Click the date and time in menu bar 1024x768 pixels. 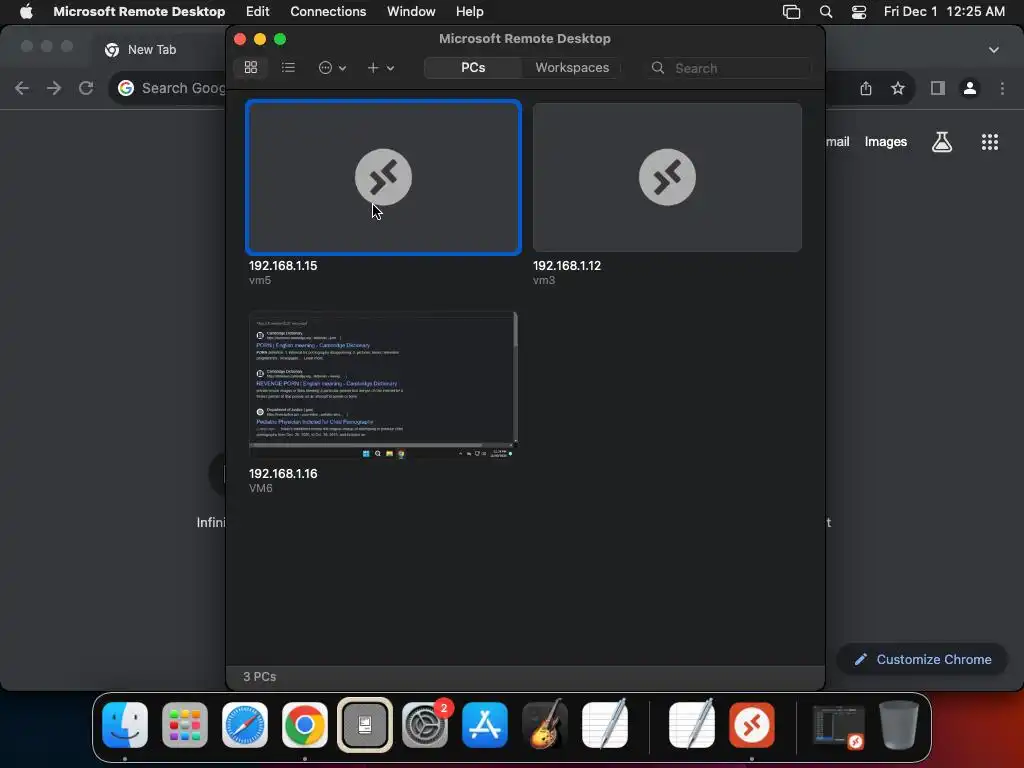coord(944,11)
